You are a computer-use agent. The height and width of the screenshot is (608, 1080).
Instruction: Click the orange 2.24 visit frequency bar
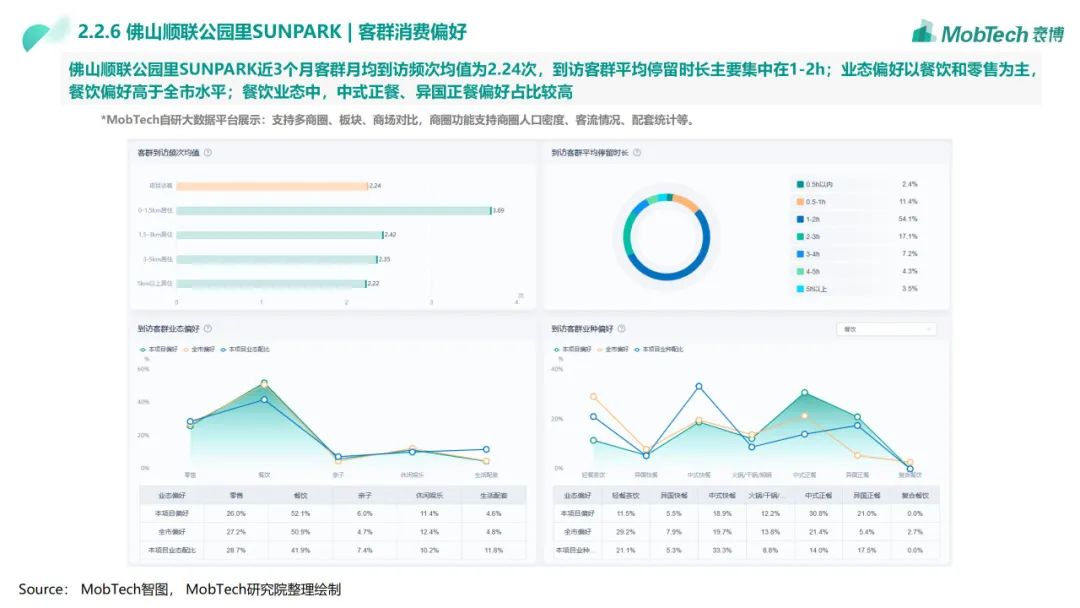pyautogui.click(x=271, y=186)
